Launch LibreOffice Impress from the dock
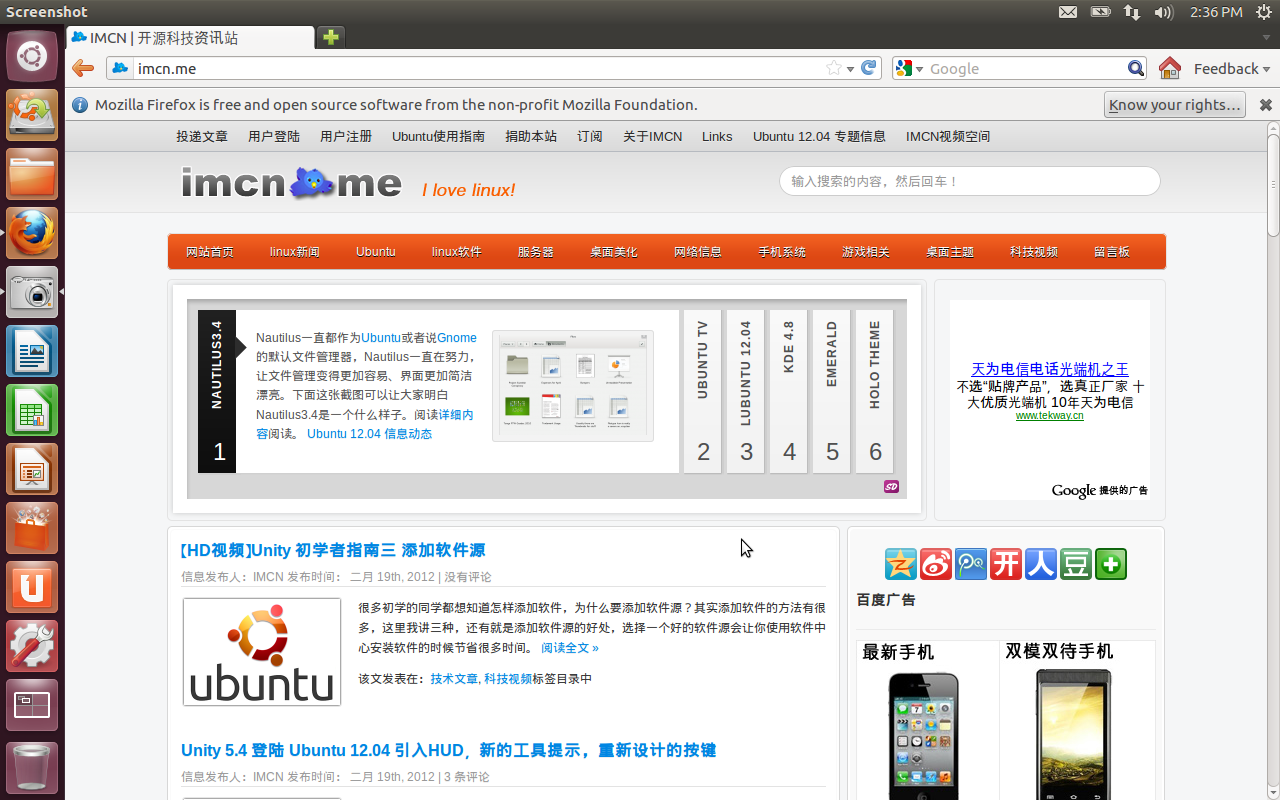 pos(32,469)
